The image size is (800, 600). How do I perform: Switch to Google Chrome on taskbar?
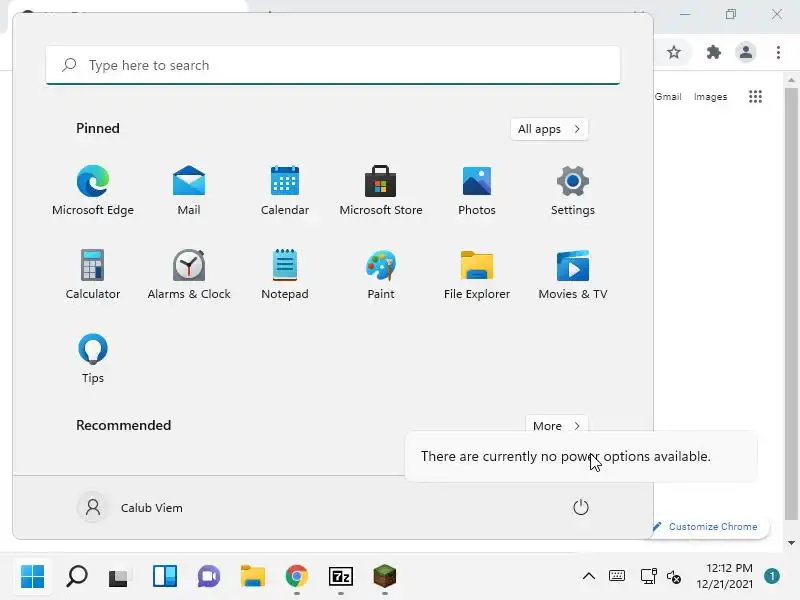pos(297,577)
